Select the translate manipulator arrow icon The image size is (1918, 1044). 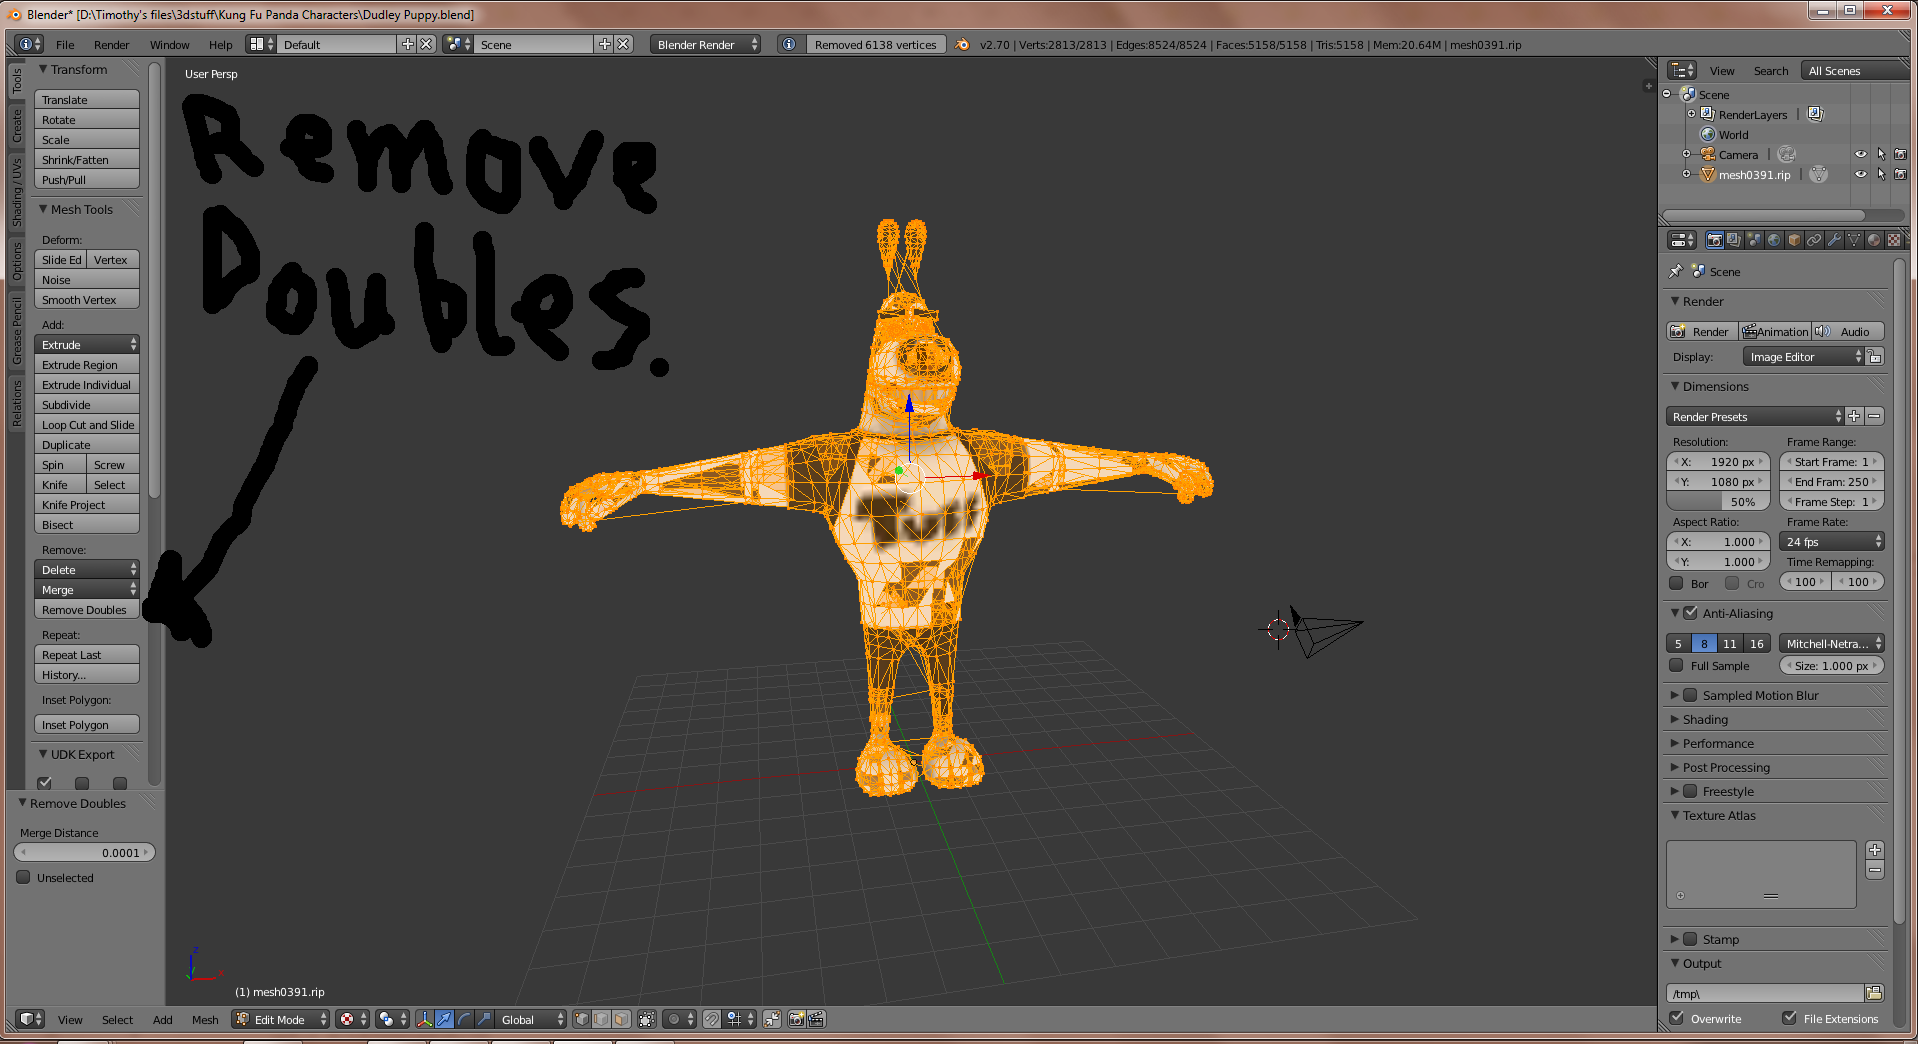tap(444, 1019)
